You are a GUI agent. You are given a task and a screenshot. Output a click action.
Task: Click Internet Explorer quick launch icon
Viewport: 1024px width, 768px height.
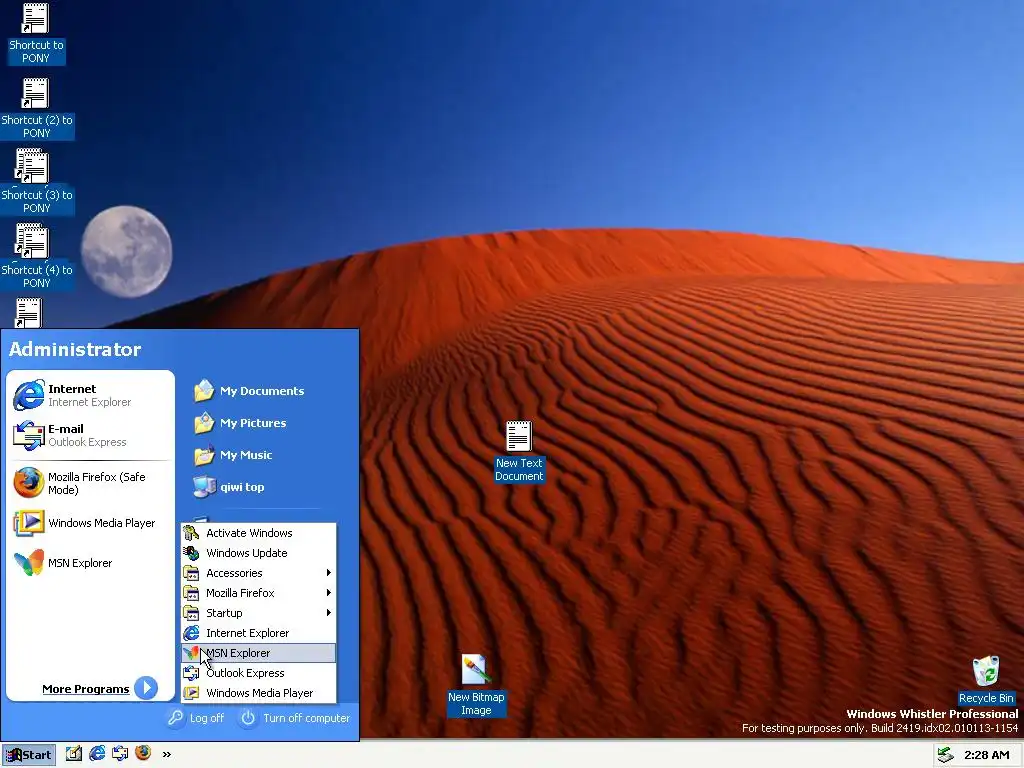(97, 754)
